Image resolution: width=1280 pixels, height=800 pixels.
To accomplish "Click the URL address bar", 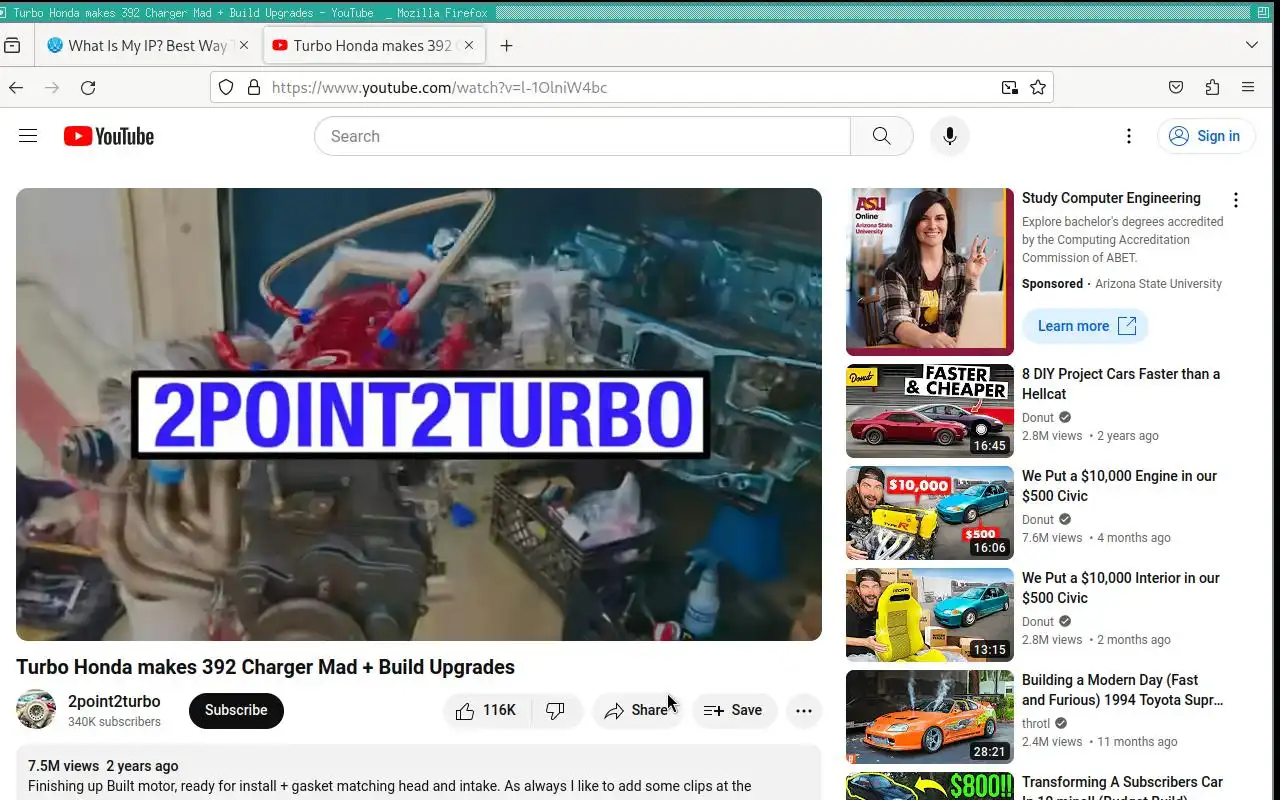I will pos(630,88).
